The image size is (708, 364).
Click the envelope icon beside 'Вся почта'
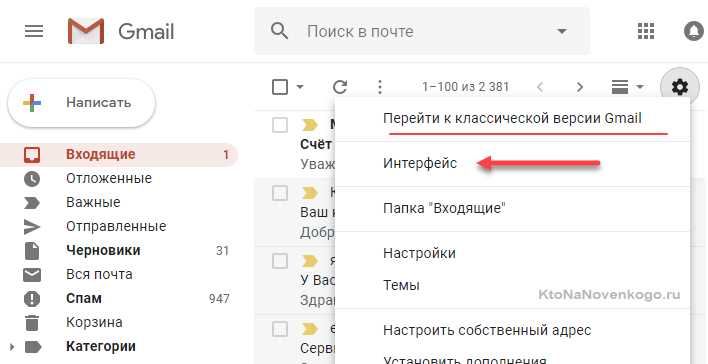[x=32, y=275]
